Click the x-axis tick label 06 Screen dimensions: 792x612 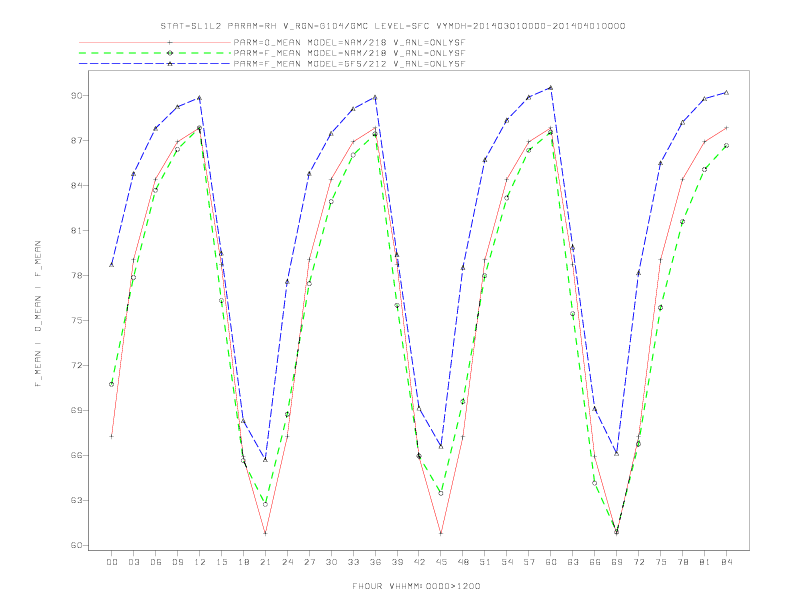click(x=155, y=562)
